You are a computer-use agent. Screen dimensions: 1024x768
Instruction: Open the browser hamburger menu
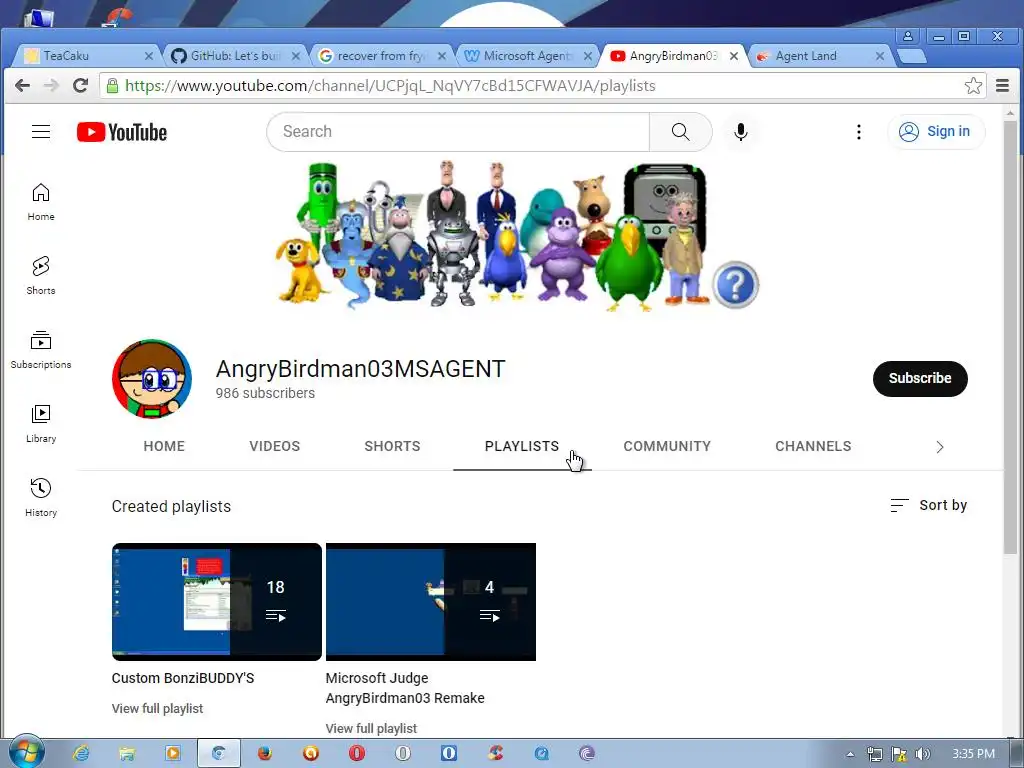[1002, 86]
